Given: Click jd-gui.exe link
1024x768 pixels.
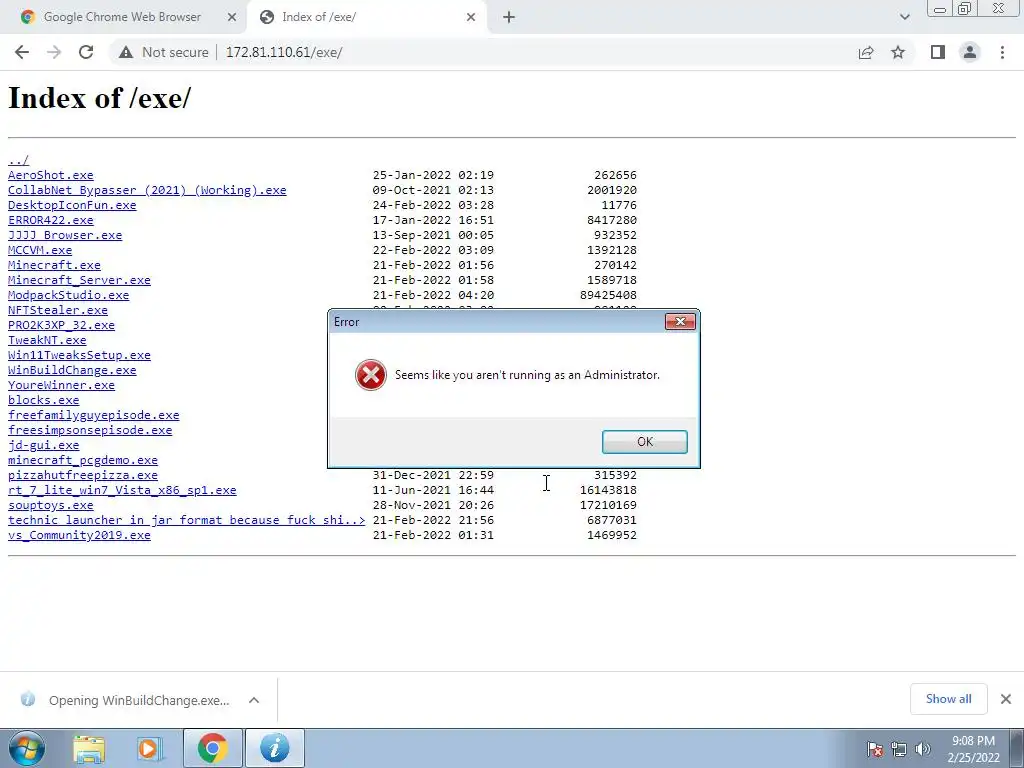Looking at the screenshot, I should 43,445.
